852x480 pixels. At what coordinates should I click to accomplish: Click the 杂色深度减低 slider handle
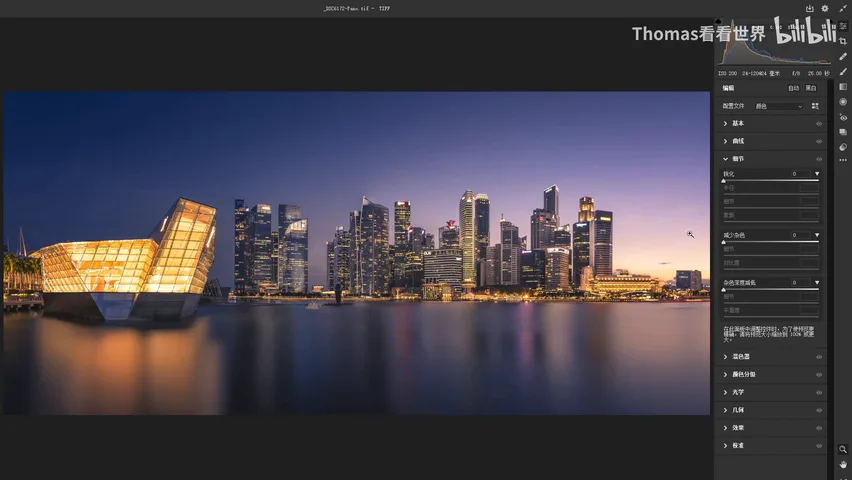pos(723,289)
